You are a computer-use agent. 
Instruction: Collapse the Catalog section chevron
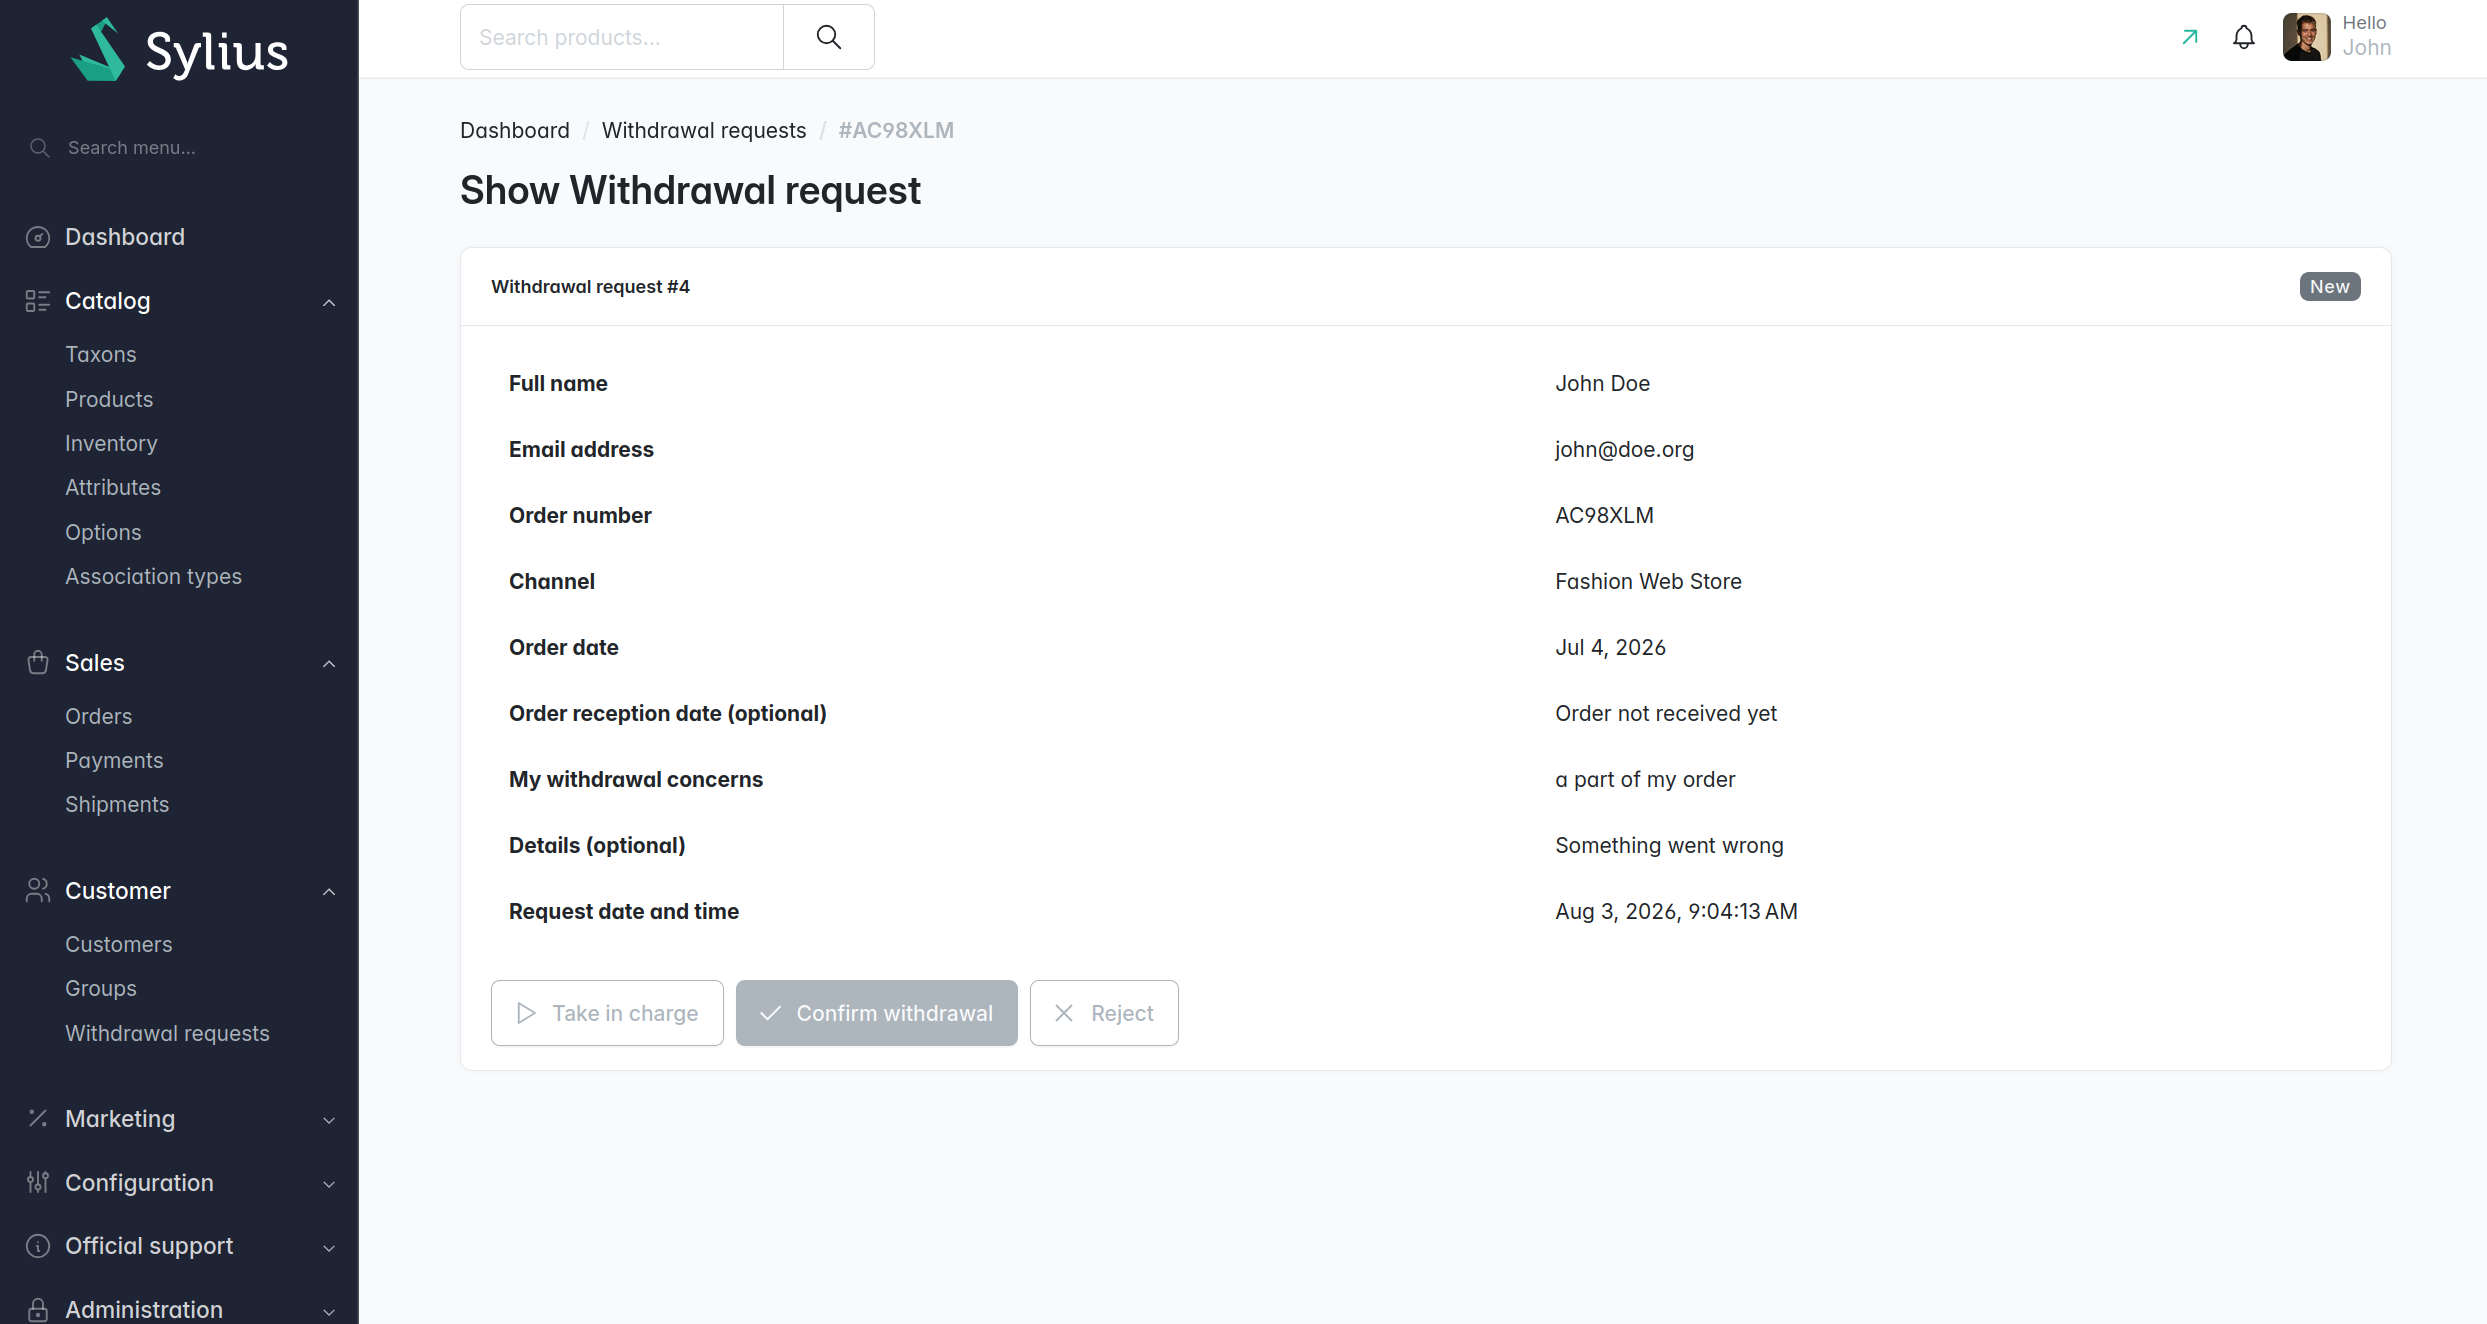(x=329, y=302)
